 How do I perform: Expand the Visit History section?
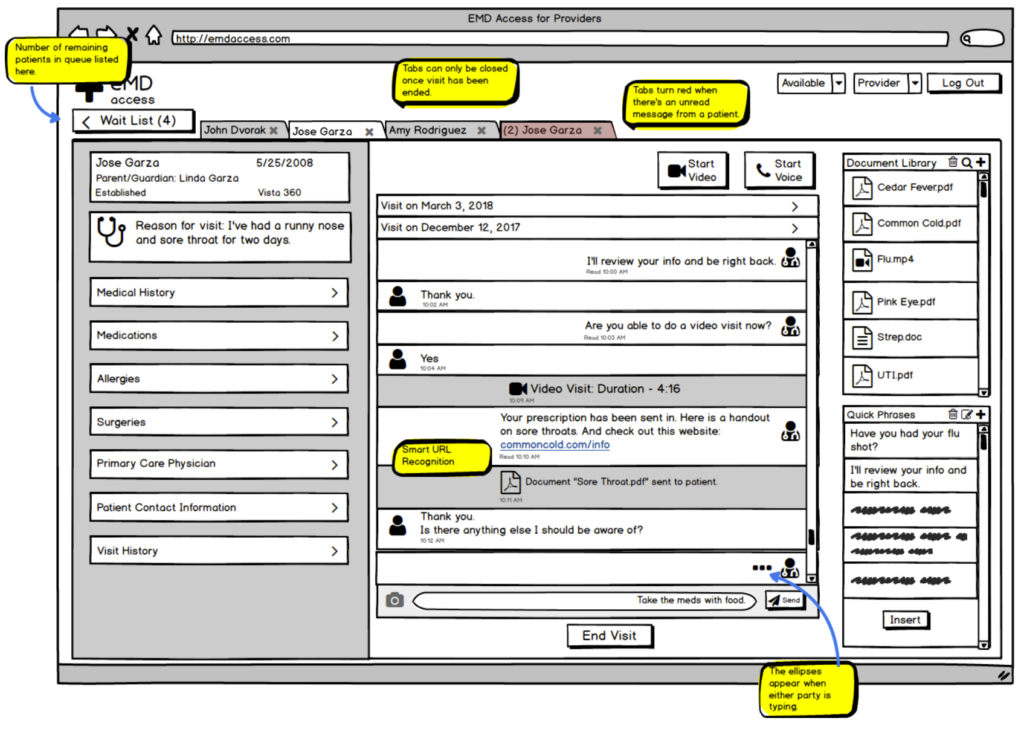tap(219, 550)
